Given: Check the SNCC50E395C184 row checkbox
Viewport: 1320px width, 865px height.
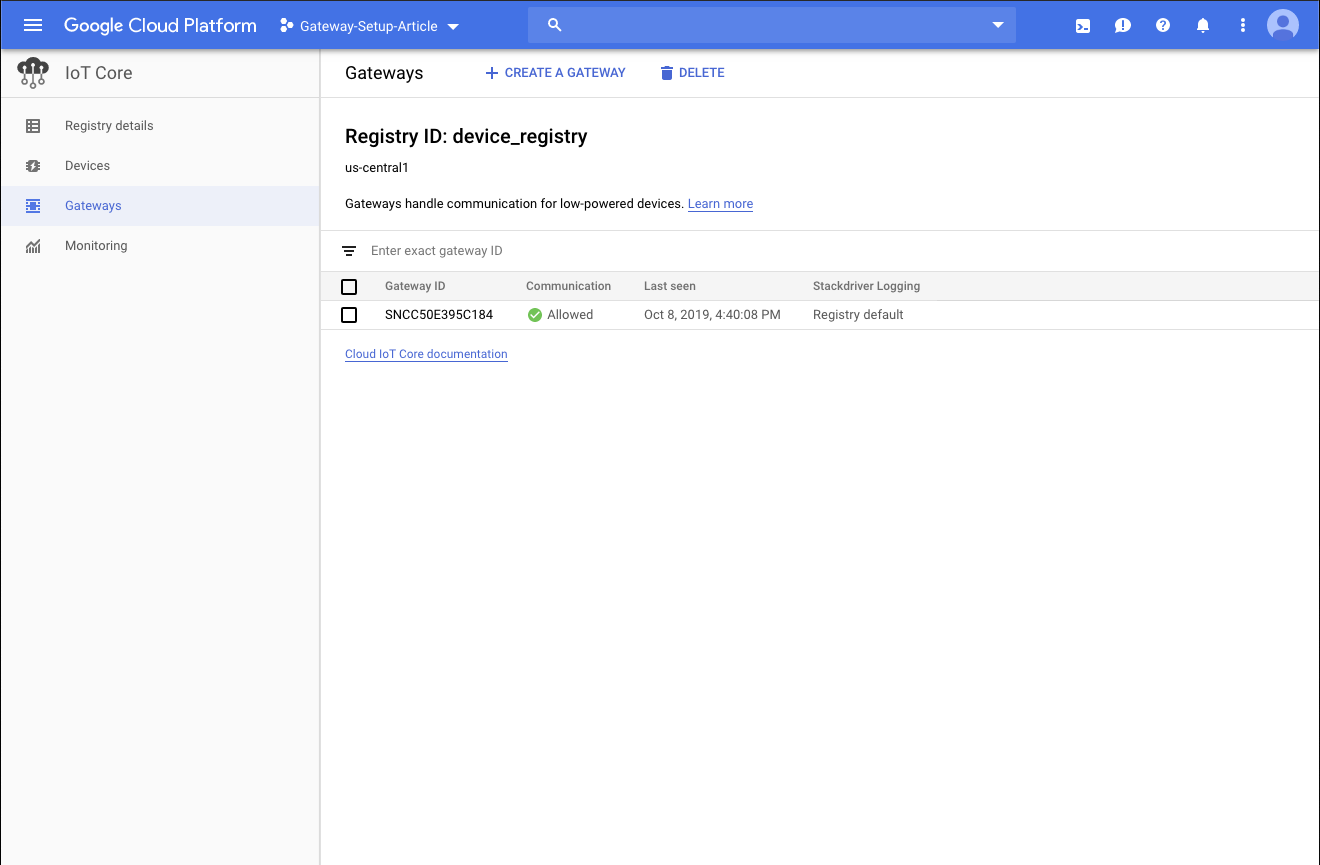Looking at the screenshot, I should (349, 314).
